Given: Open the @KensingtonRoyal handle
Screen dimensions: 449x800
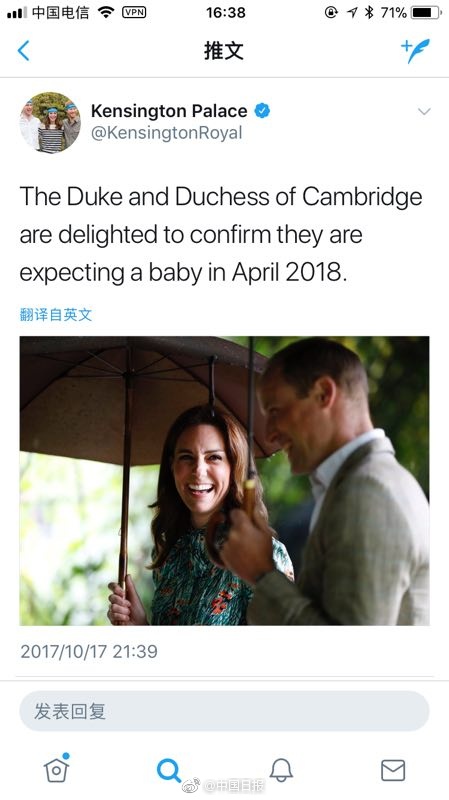Looking at the screenshot, I should click(x=166, y=133).
